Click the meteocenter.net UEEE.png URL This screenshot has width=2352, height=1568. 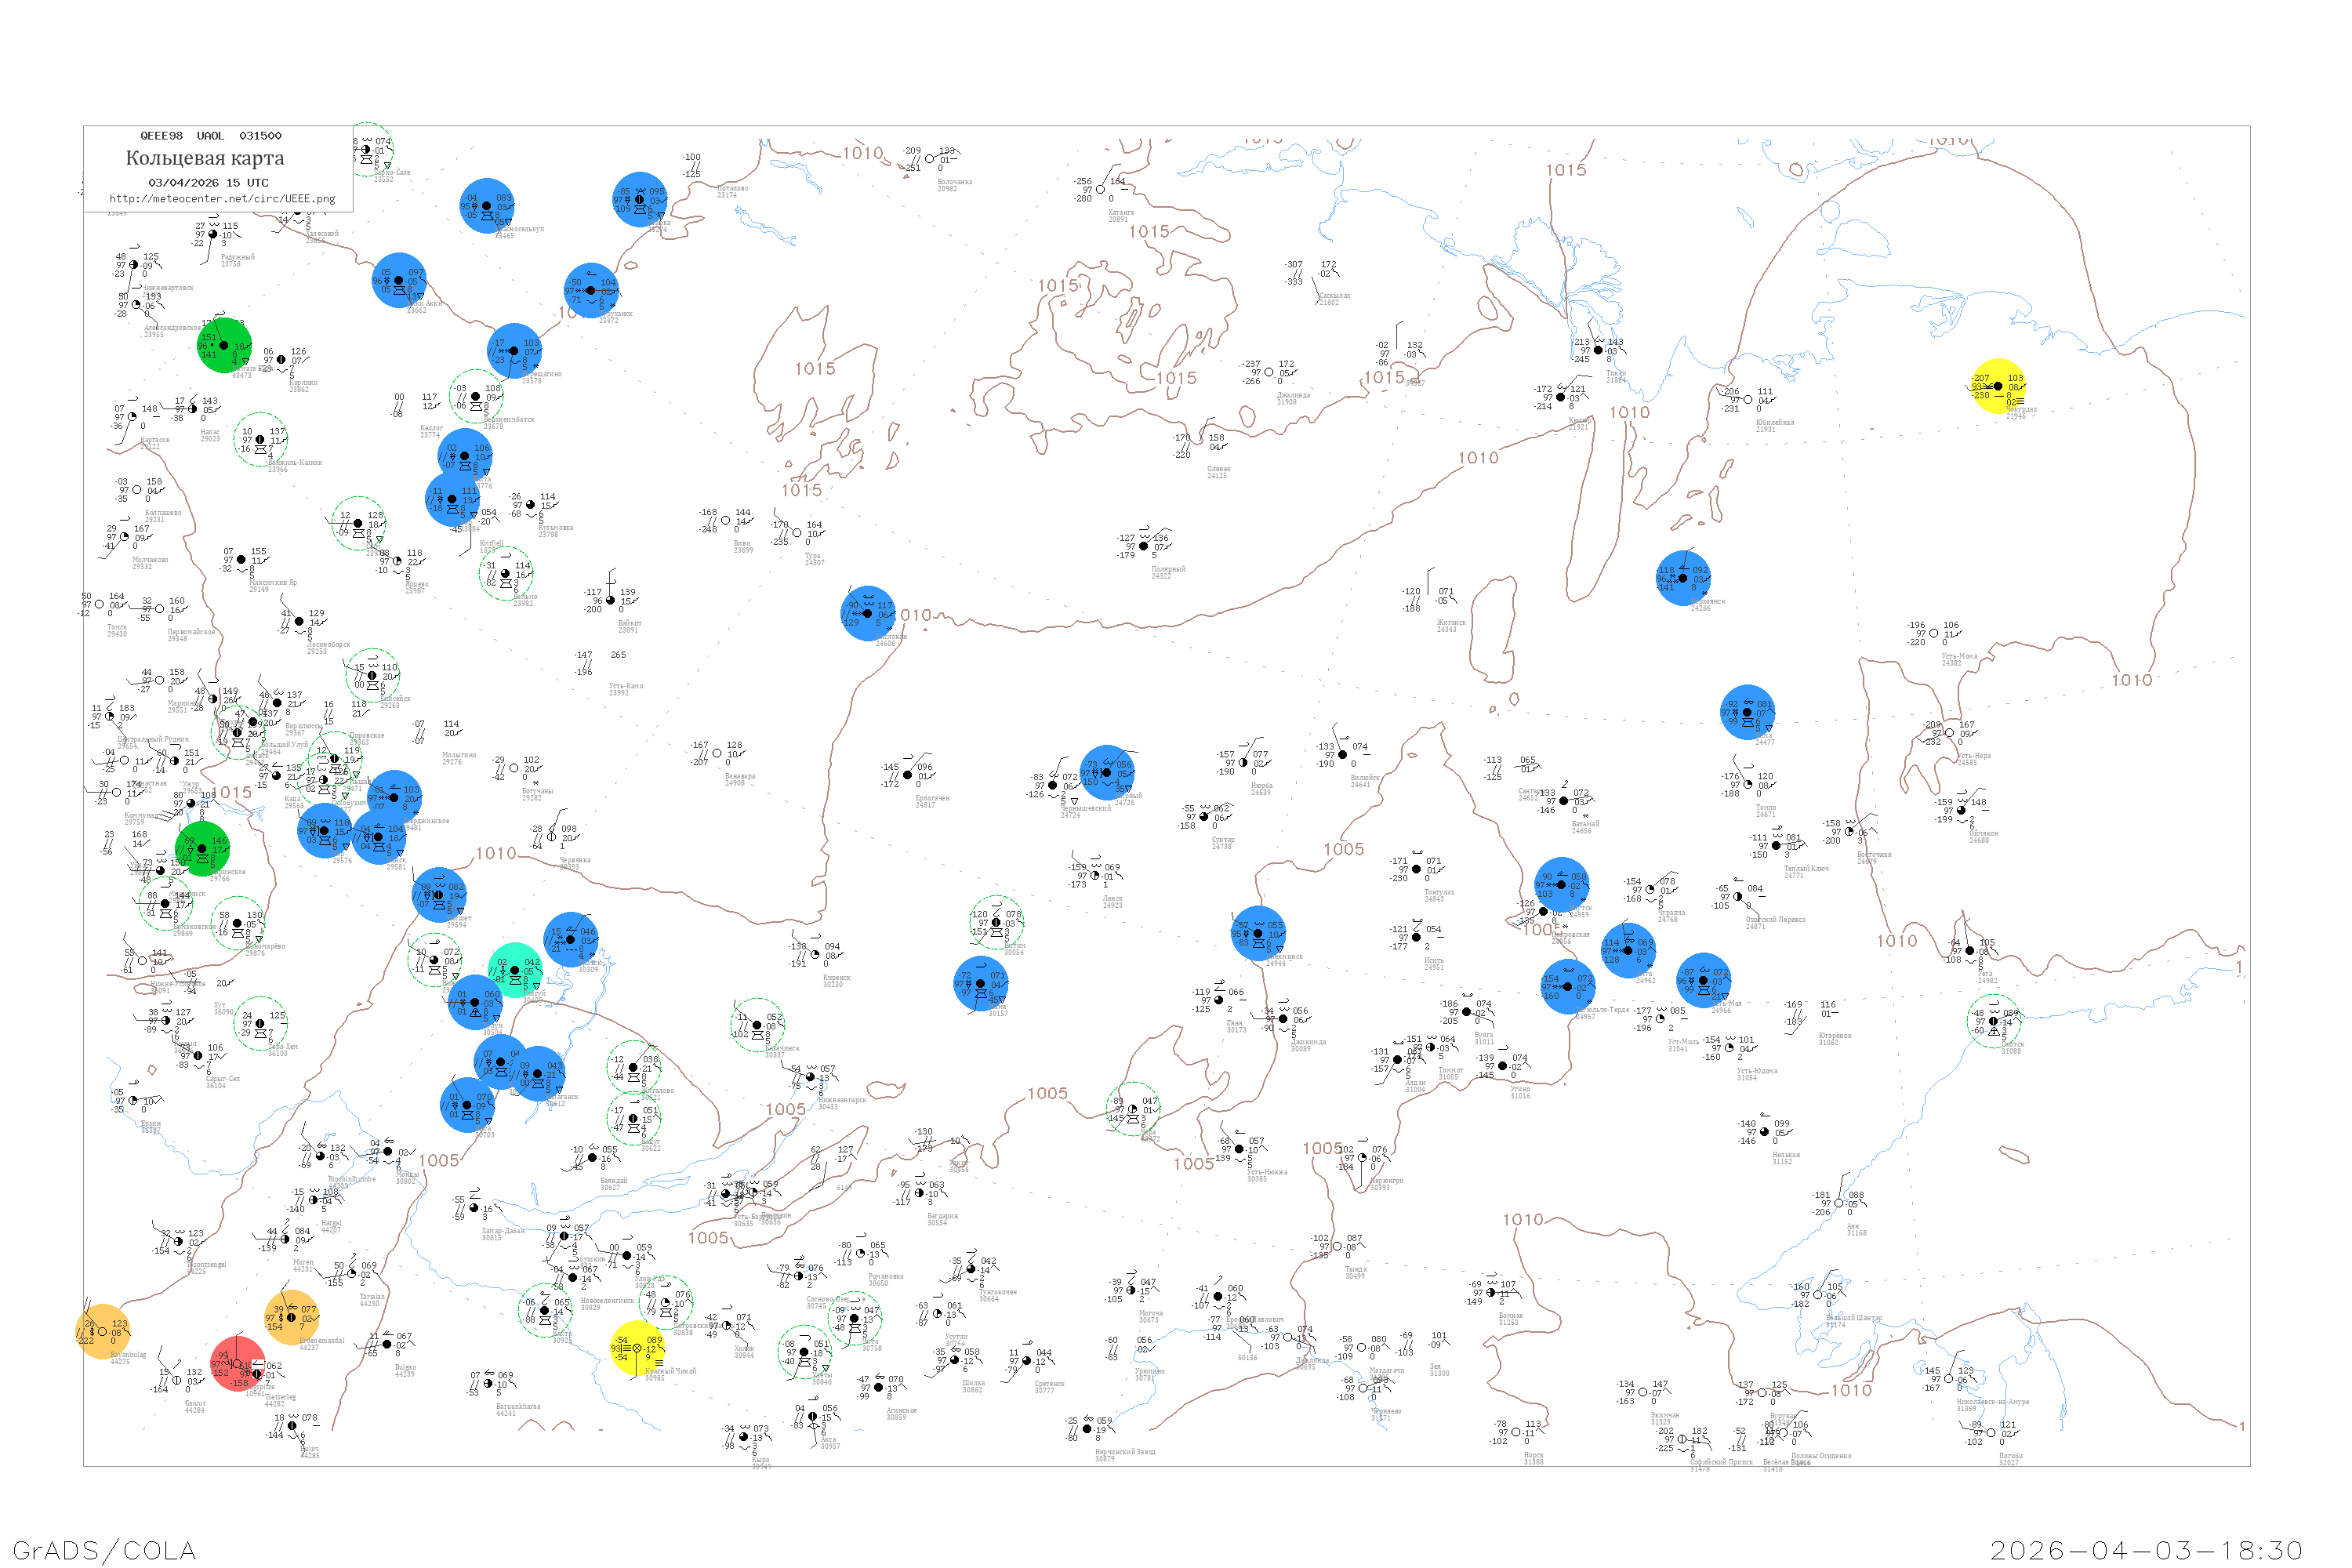pyautogui.click(x=222, y=198)
